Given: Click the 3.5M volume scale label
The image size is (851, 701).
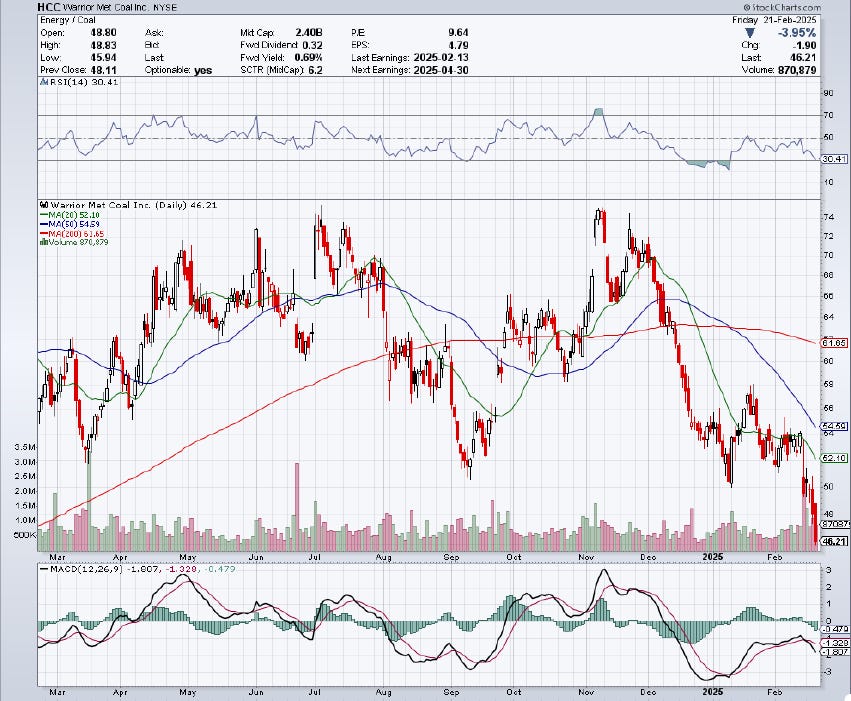Looking at the screenshot, I should [26, 447].
